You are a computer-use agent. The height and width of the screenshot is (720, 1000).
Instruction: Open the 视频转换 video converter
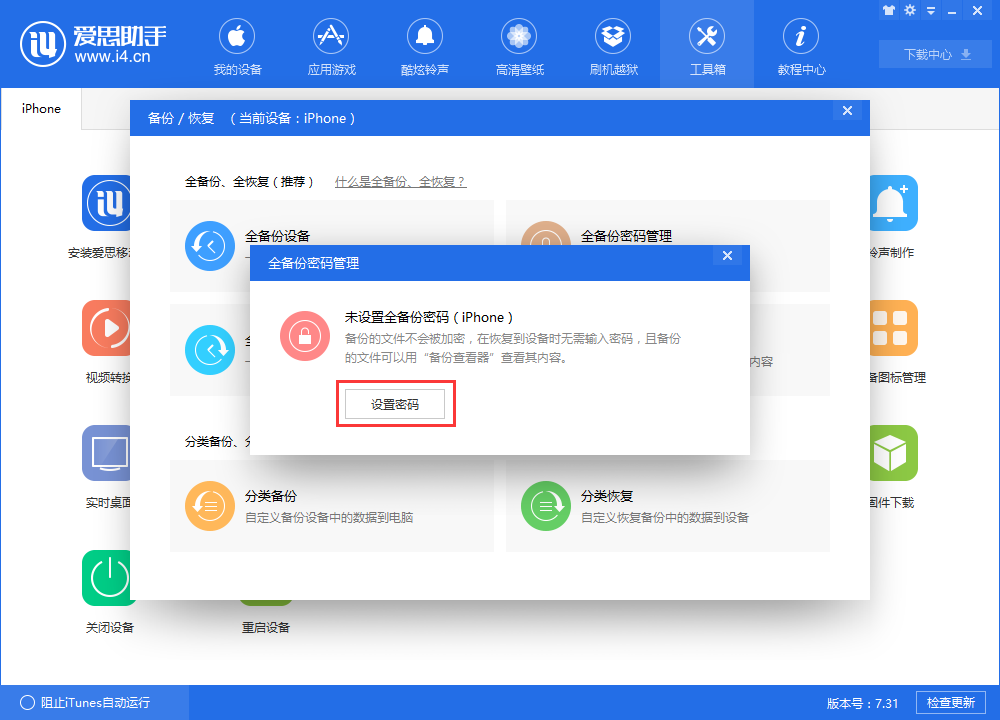click(x=107, y=328)
